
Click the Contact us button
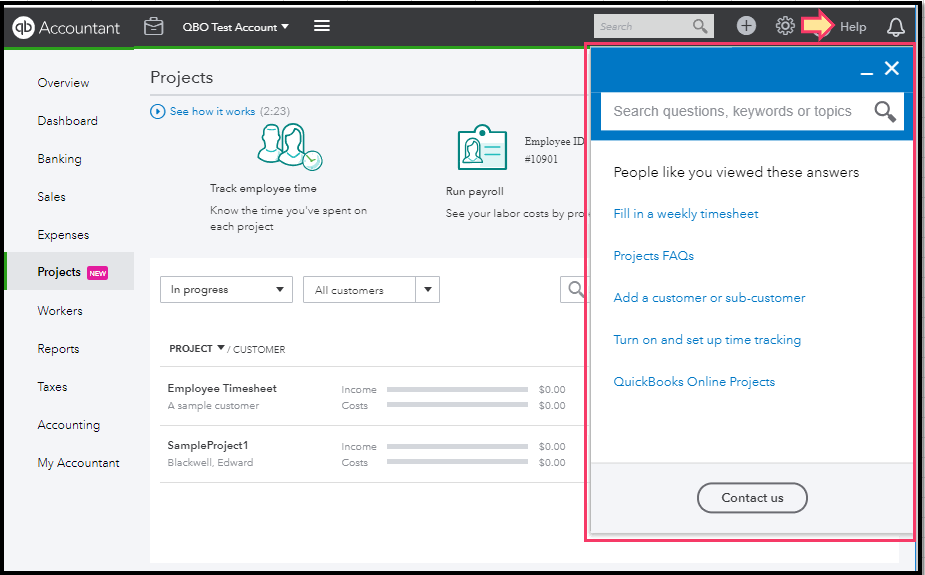tap(752, 498)
